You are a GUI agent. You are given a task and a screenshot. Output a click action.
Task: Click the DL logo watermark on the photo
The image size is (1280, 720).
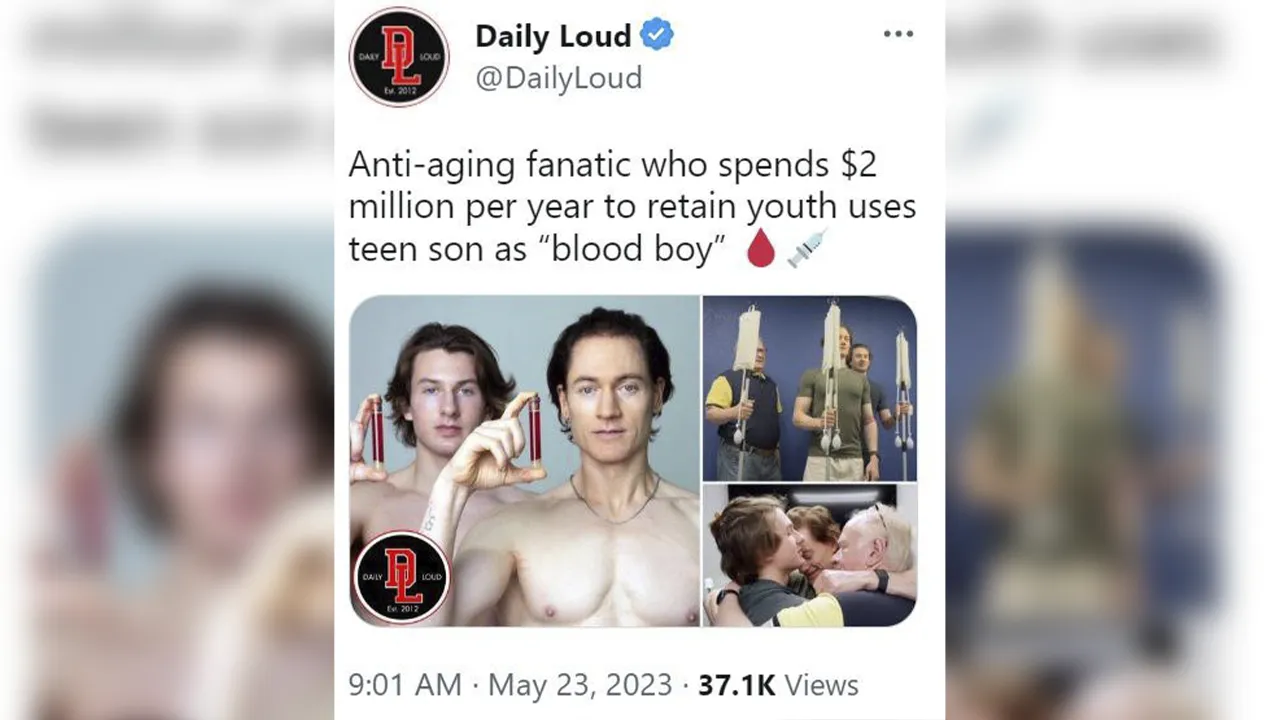click(402, 578)
